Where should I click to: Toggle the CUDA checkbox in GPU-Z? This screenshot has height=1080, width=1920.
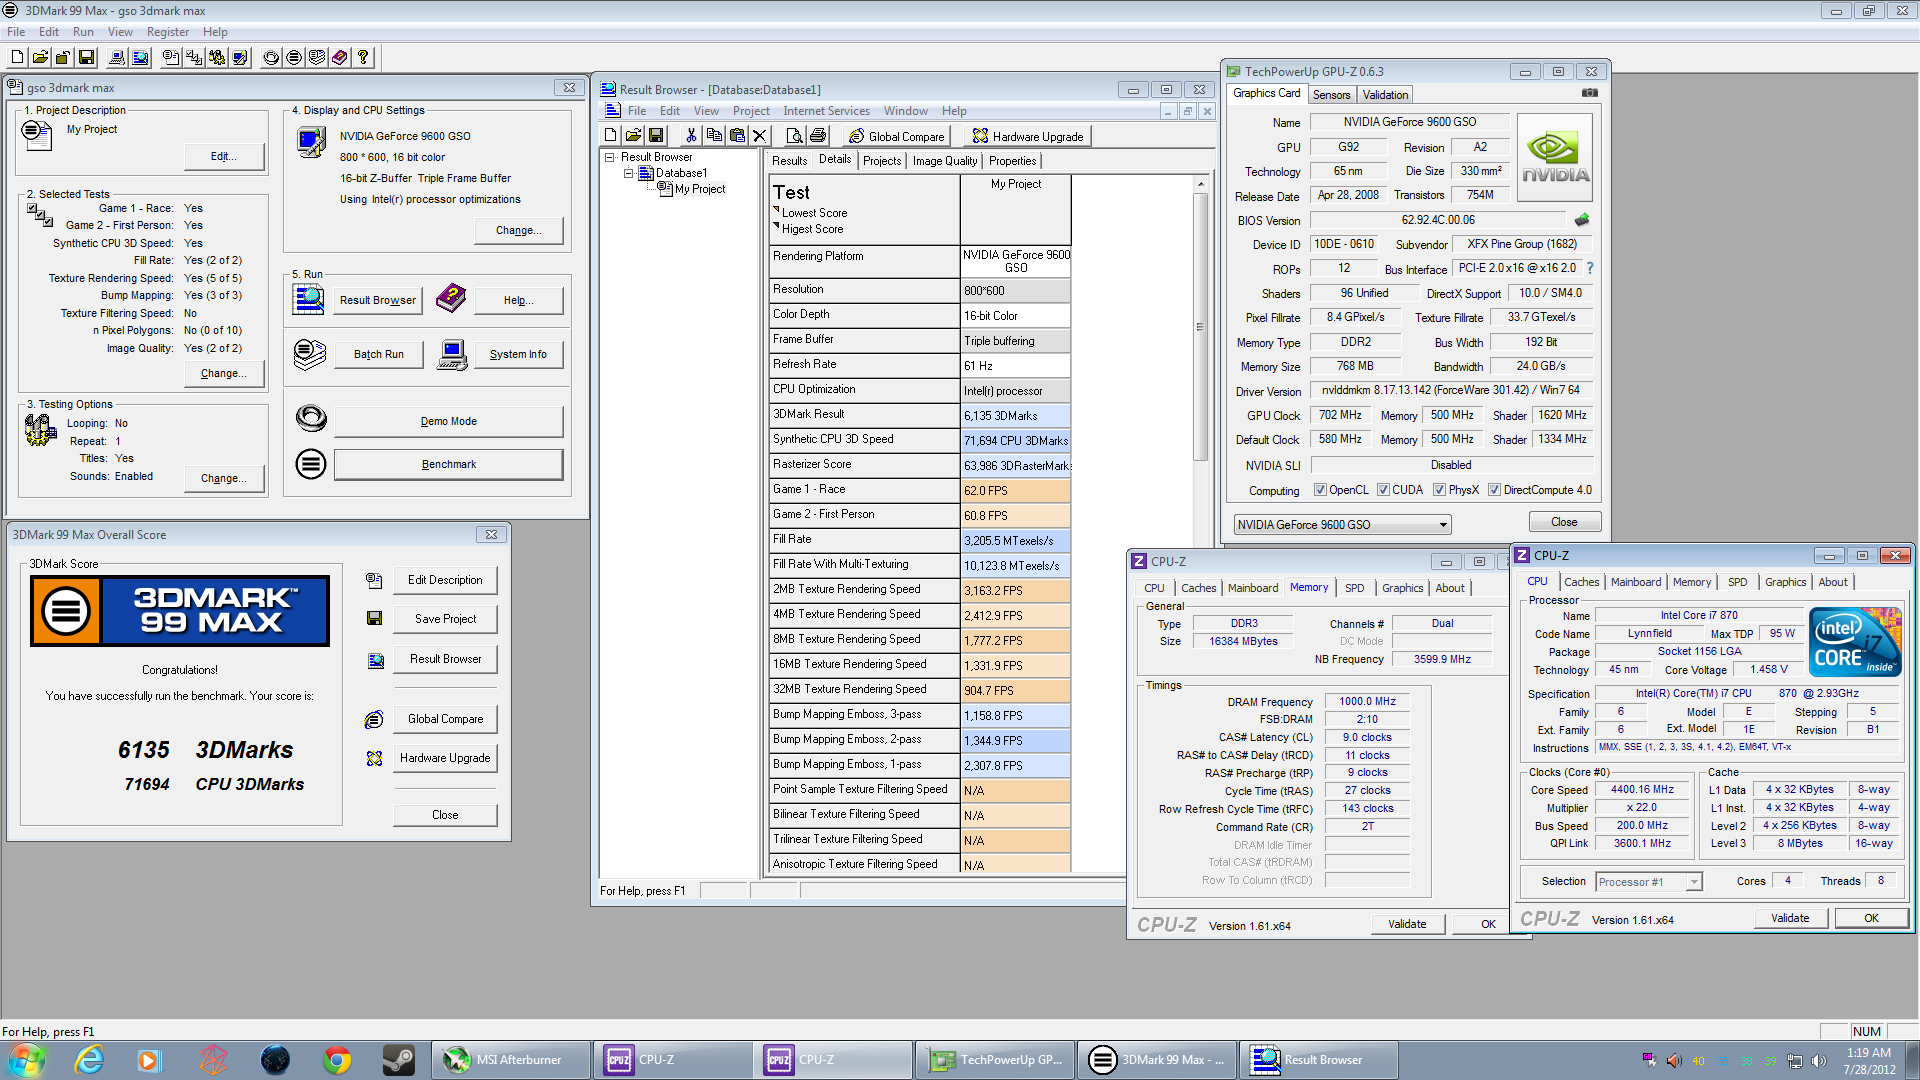[1383, 490]
